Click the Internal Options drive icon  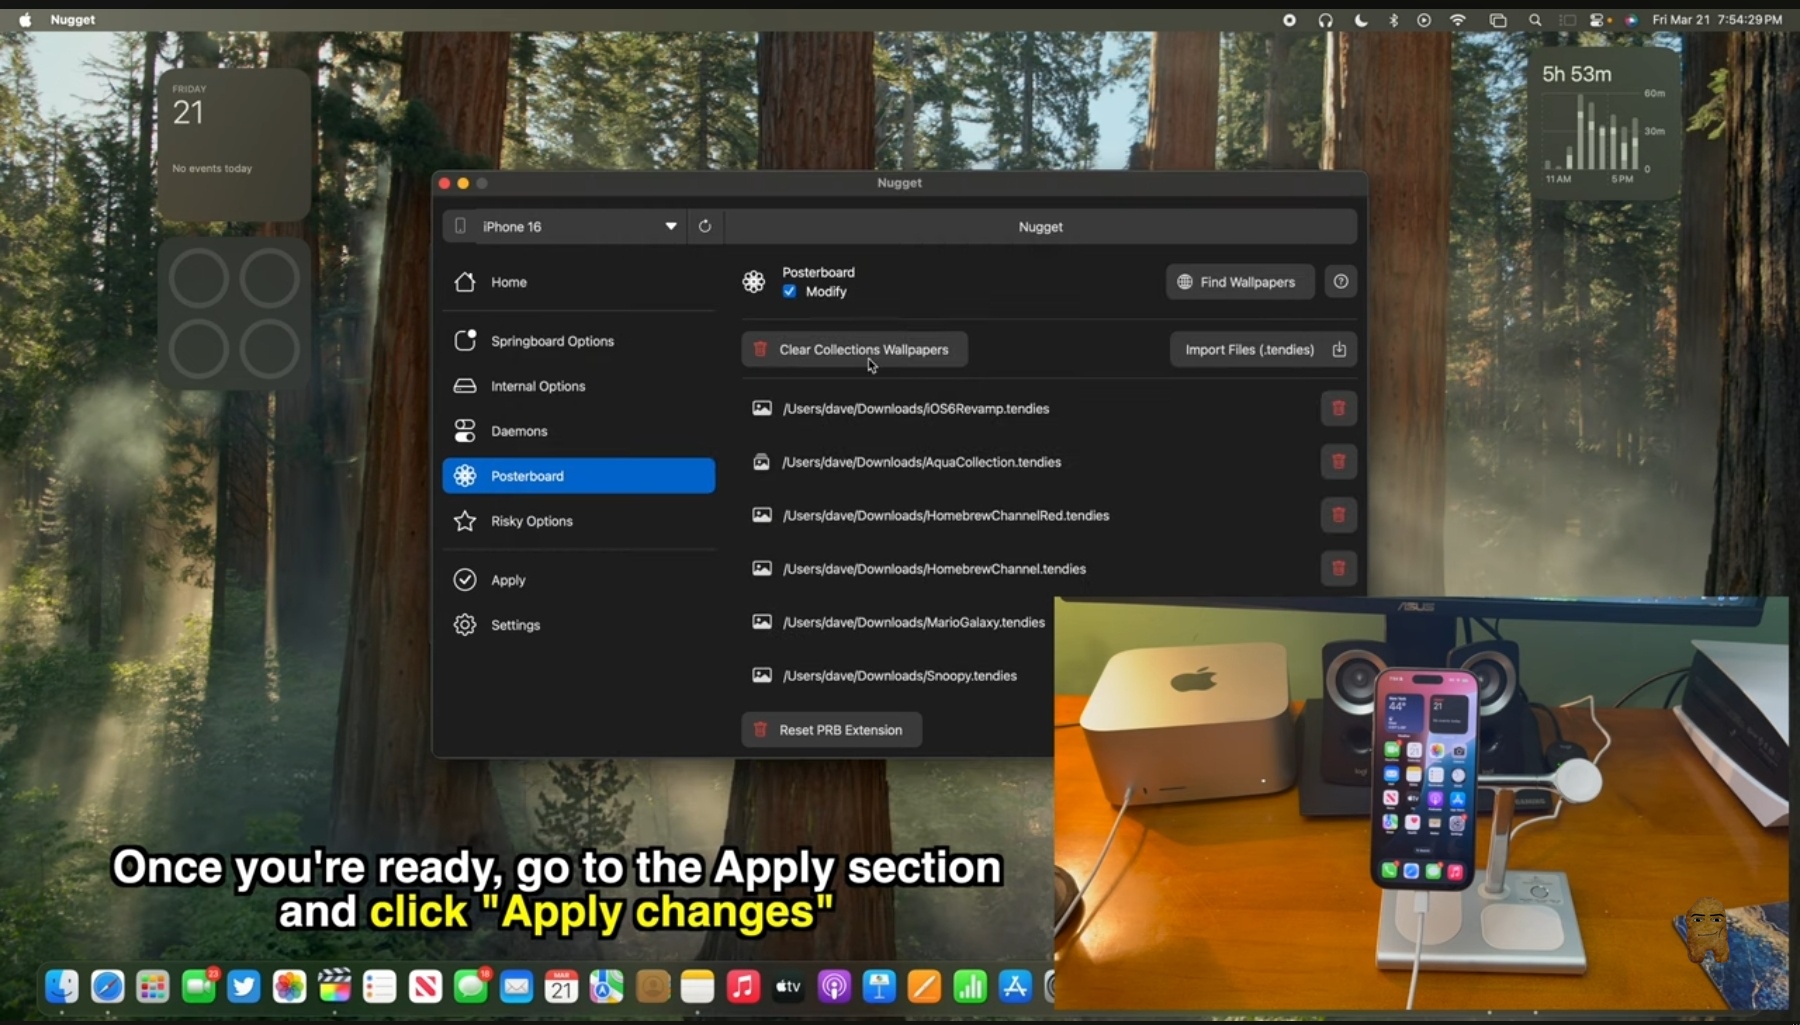(x=465, y=386)
